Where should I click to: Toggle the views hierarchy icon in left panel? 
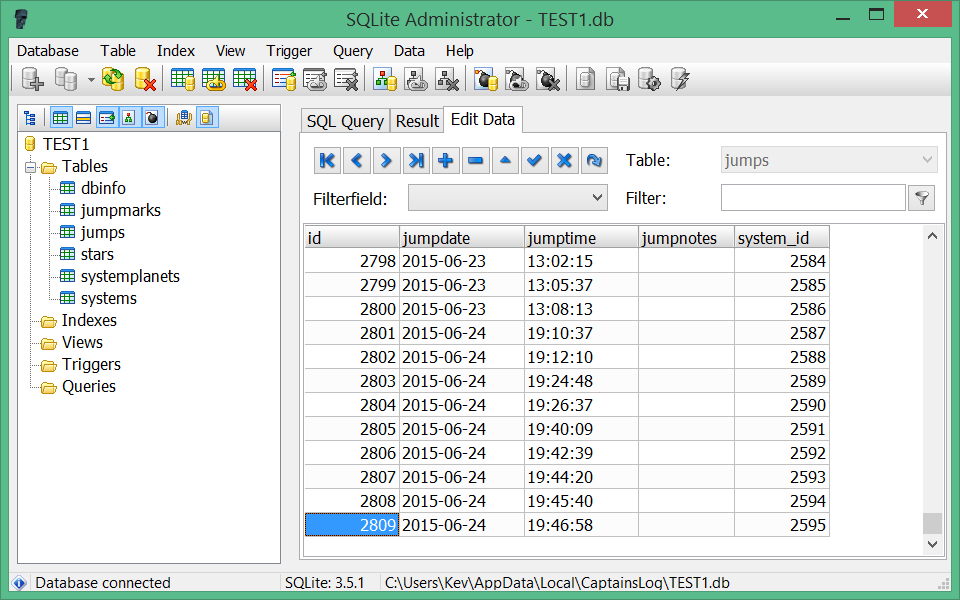(x=129, y=118)
